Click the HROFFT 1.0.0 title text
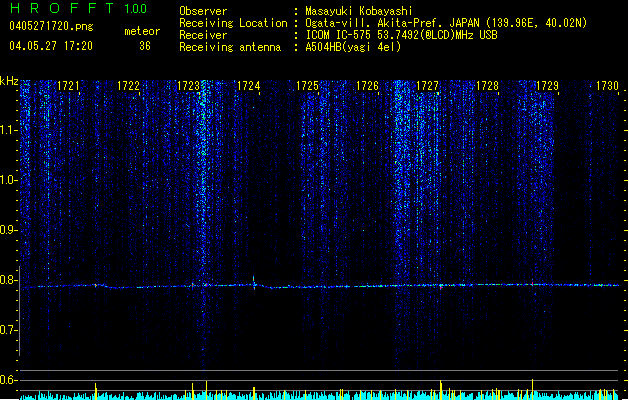Image resolution: width=629 pixels, height=400 pixels. pyautogui.click(x=78, y=8)
